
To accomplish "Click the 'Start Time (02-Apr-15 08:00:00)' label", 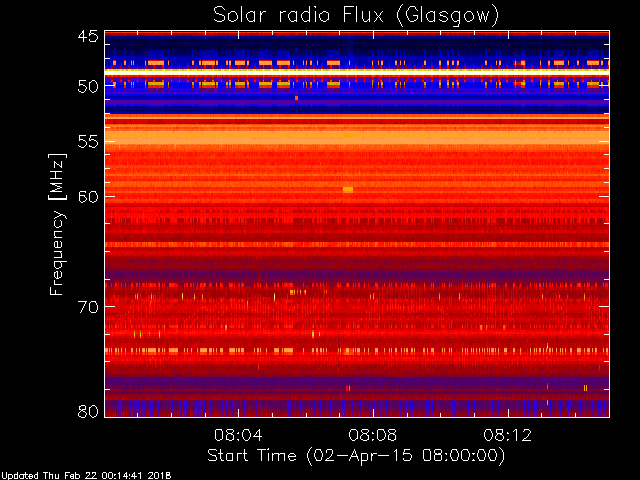I will (x=356, y=456).
